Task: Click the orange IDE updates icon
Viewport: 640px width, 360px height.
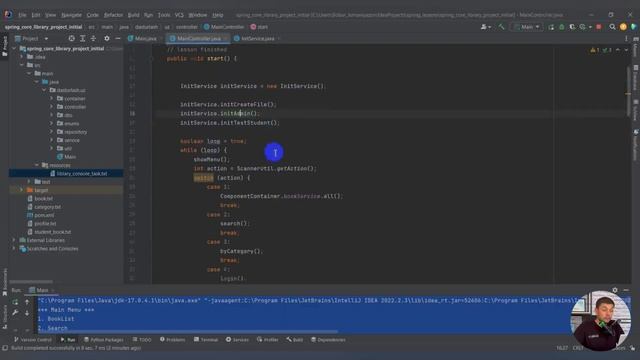Action: click(623, 27)
